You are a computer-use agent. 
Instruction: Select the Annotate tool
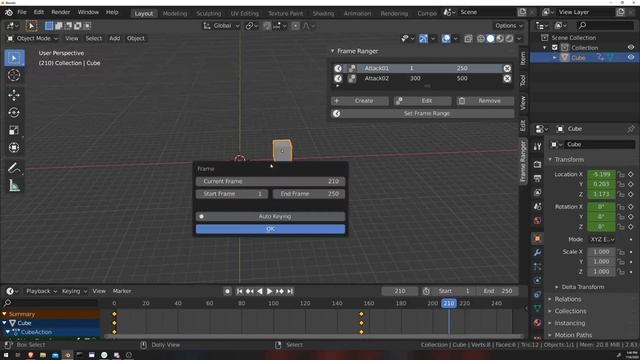(x=14, y=168)
